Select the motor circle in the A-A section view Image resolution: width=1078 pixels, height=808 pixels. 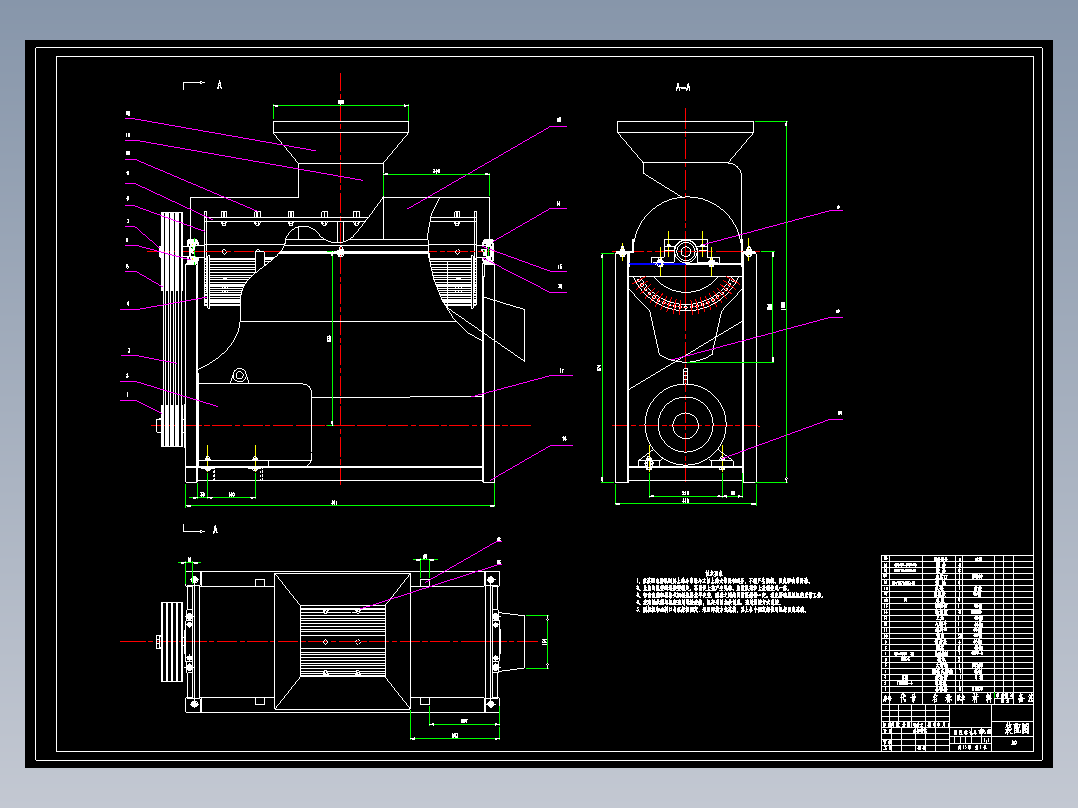pos(685,425)
